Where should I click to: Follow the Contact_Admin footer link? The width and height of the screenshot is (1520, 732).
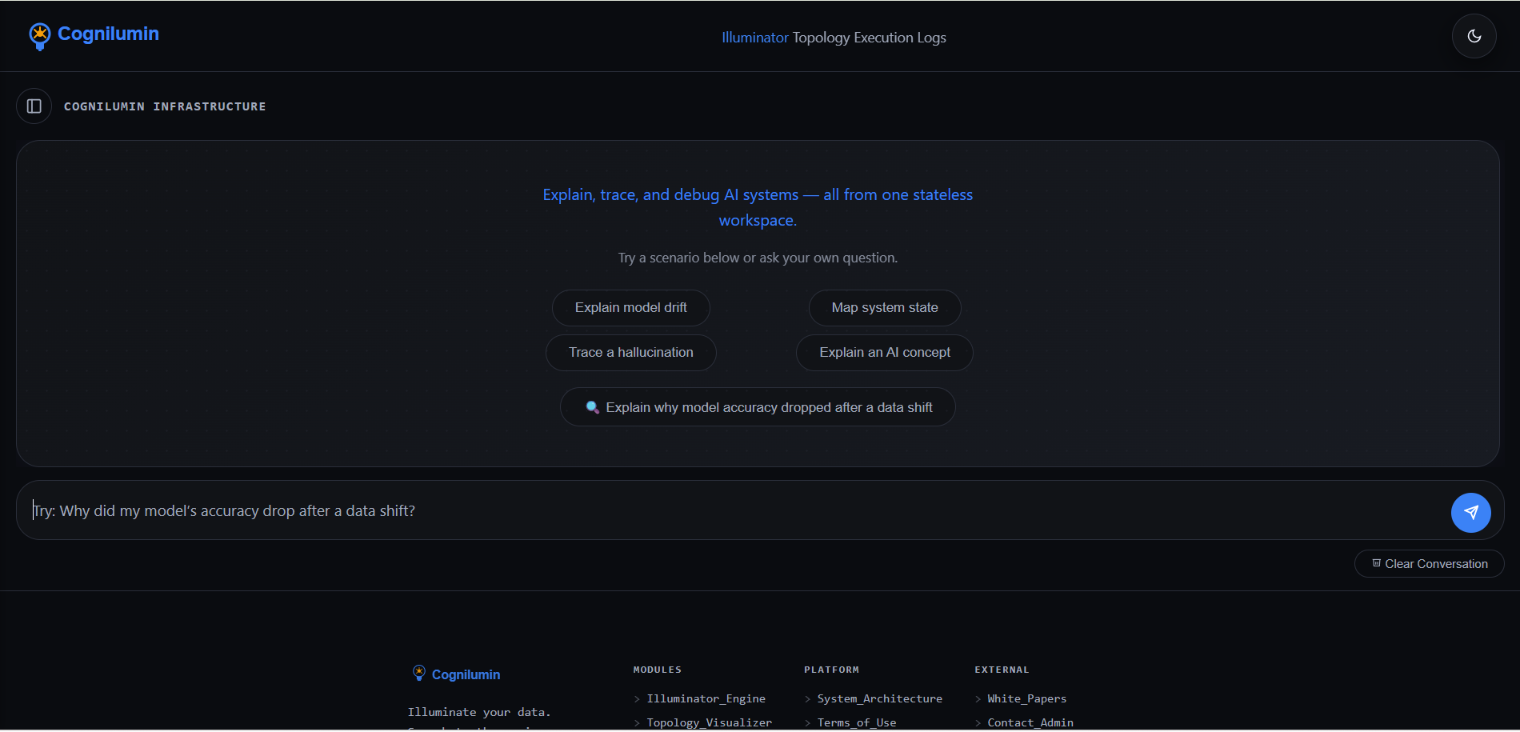pos(1030,723)
